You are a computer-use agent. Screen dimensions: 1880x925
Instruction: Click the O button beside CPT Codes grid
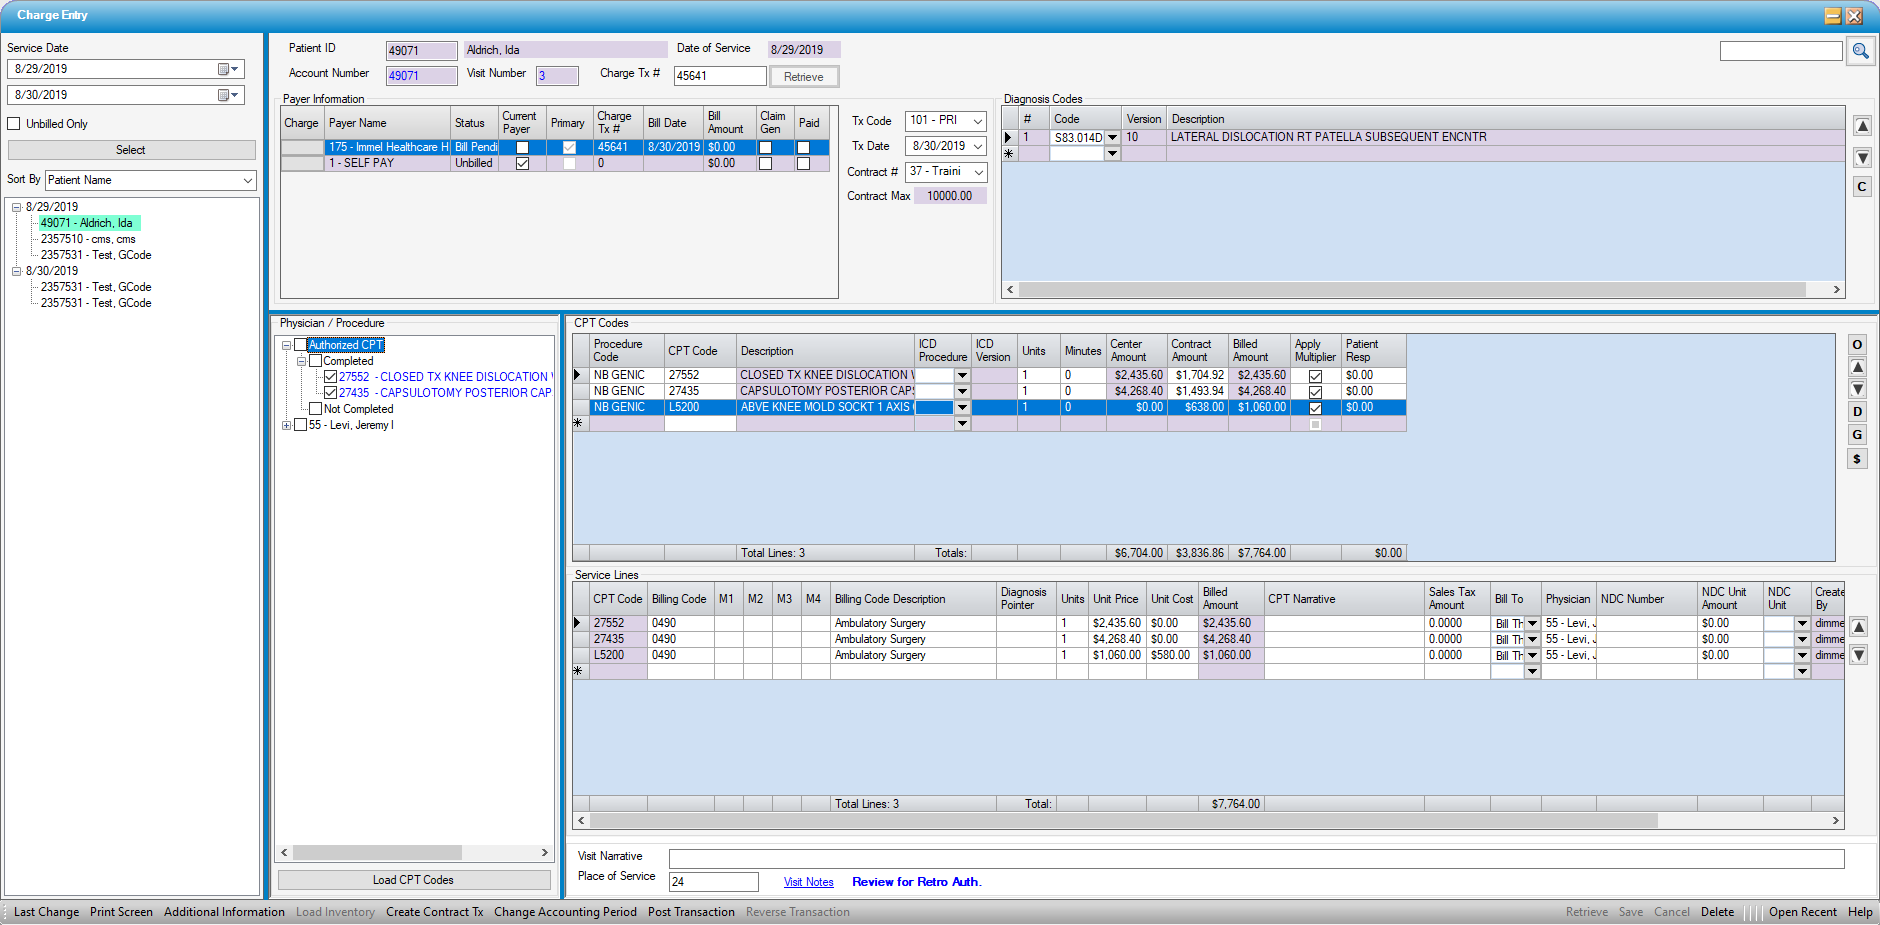tap(1857, 345)
